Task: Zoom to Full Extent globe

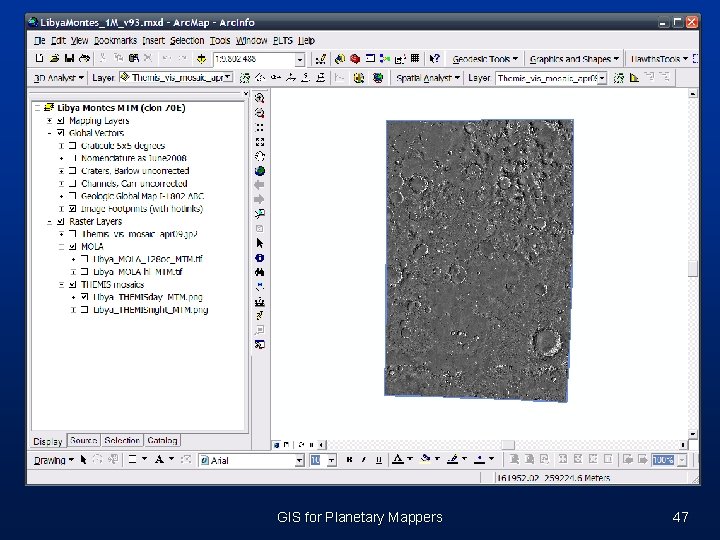Action: pos(259,171)
